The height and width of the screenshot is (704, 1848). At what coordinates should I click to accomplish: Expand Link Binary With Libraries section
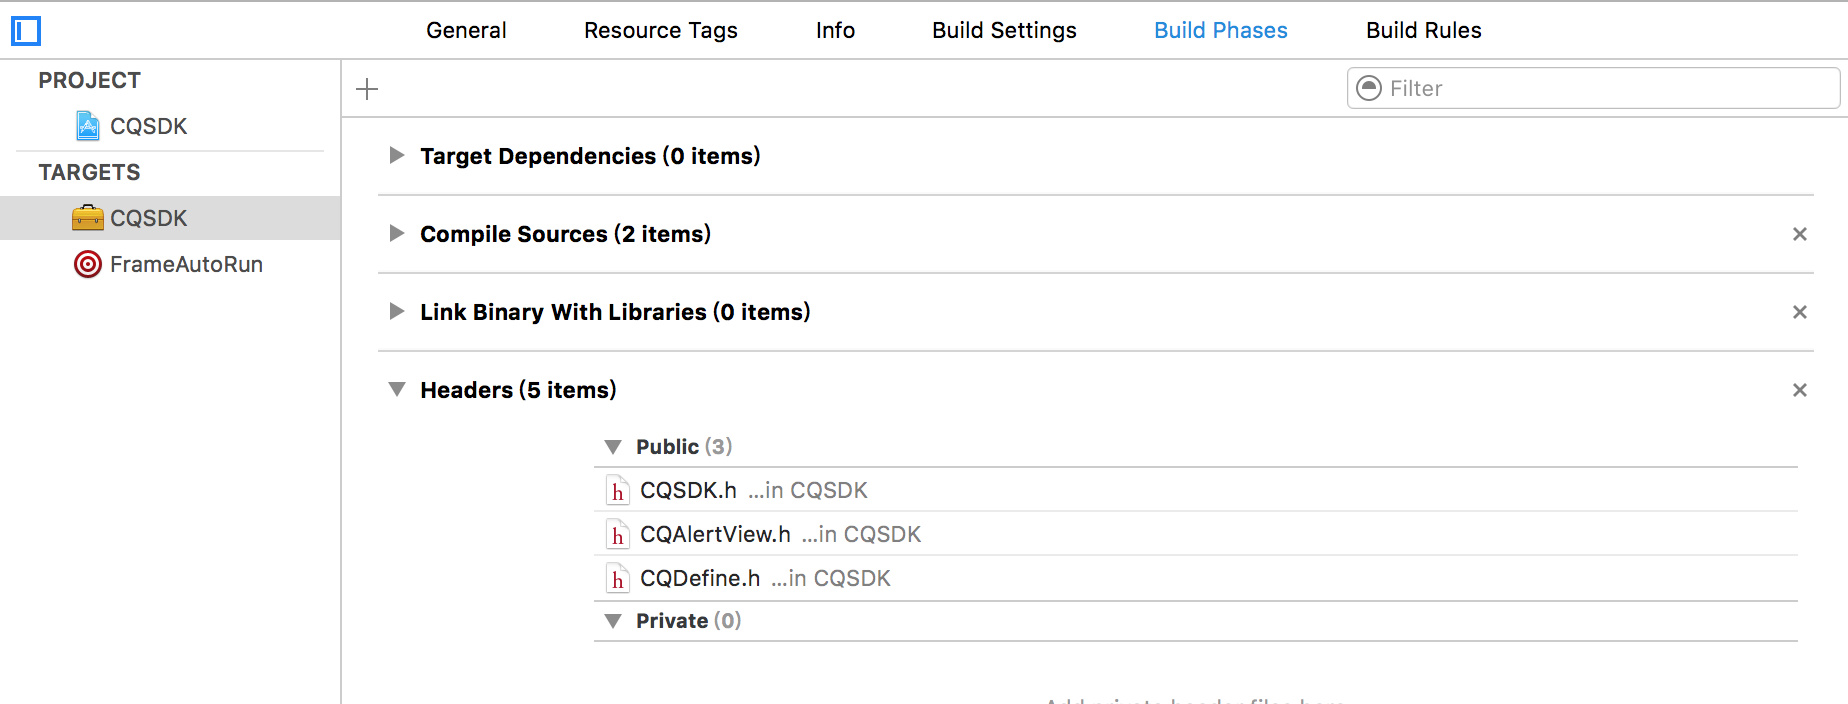(x=397, y=312)
